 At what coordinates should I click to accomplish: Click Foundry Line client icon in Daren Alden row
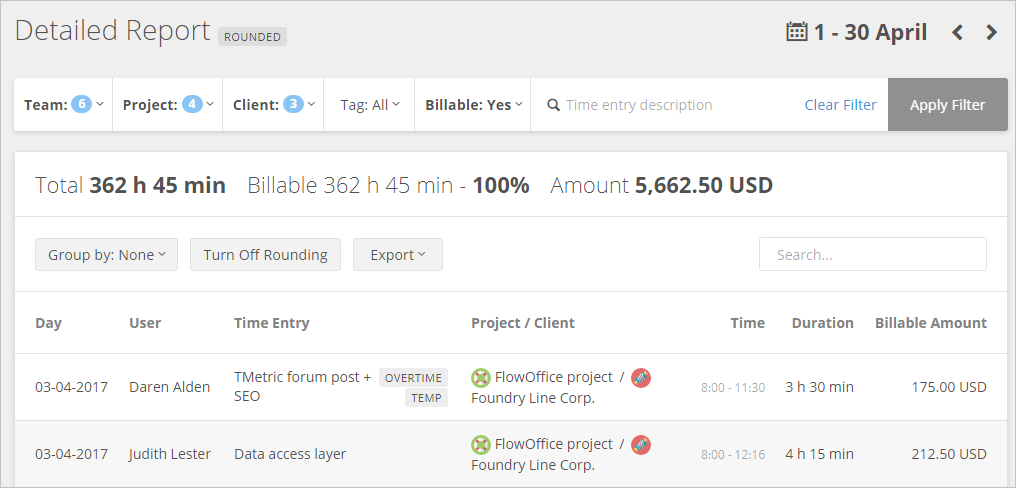pyautogui.click(x=641, y=377)
